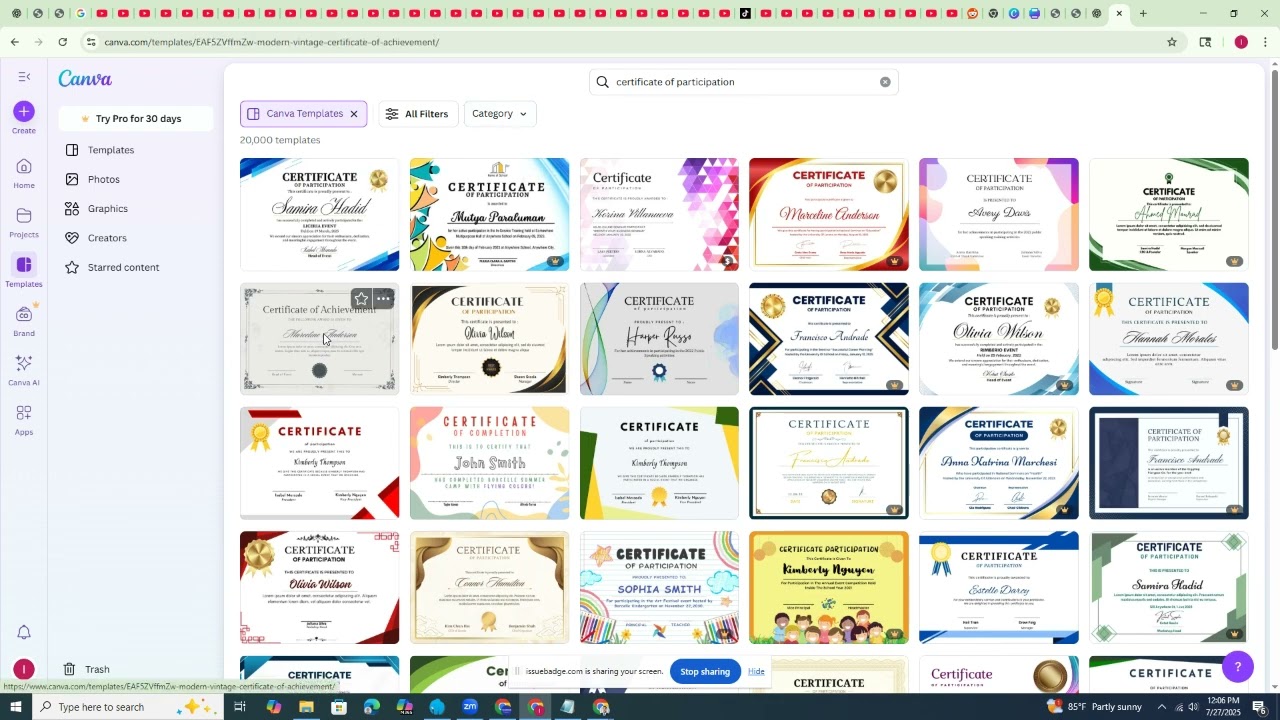Go to Home in sidebar

click(x=24, y=173)
